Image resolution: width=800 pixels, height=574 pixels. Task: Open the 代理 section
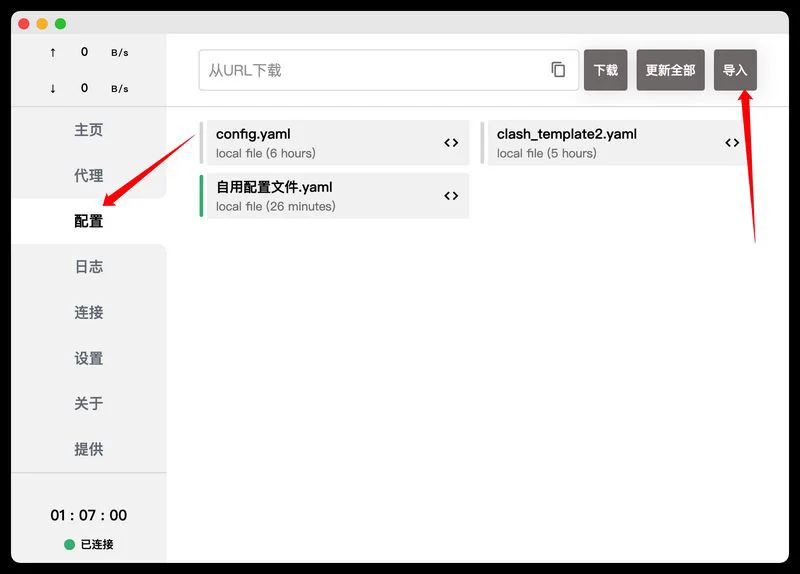click(89, 176)
